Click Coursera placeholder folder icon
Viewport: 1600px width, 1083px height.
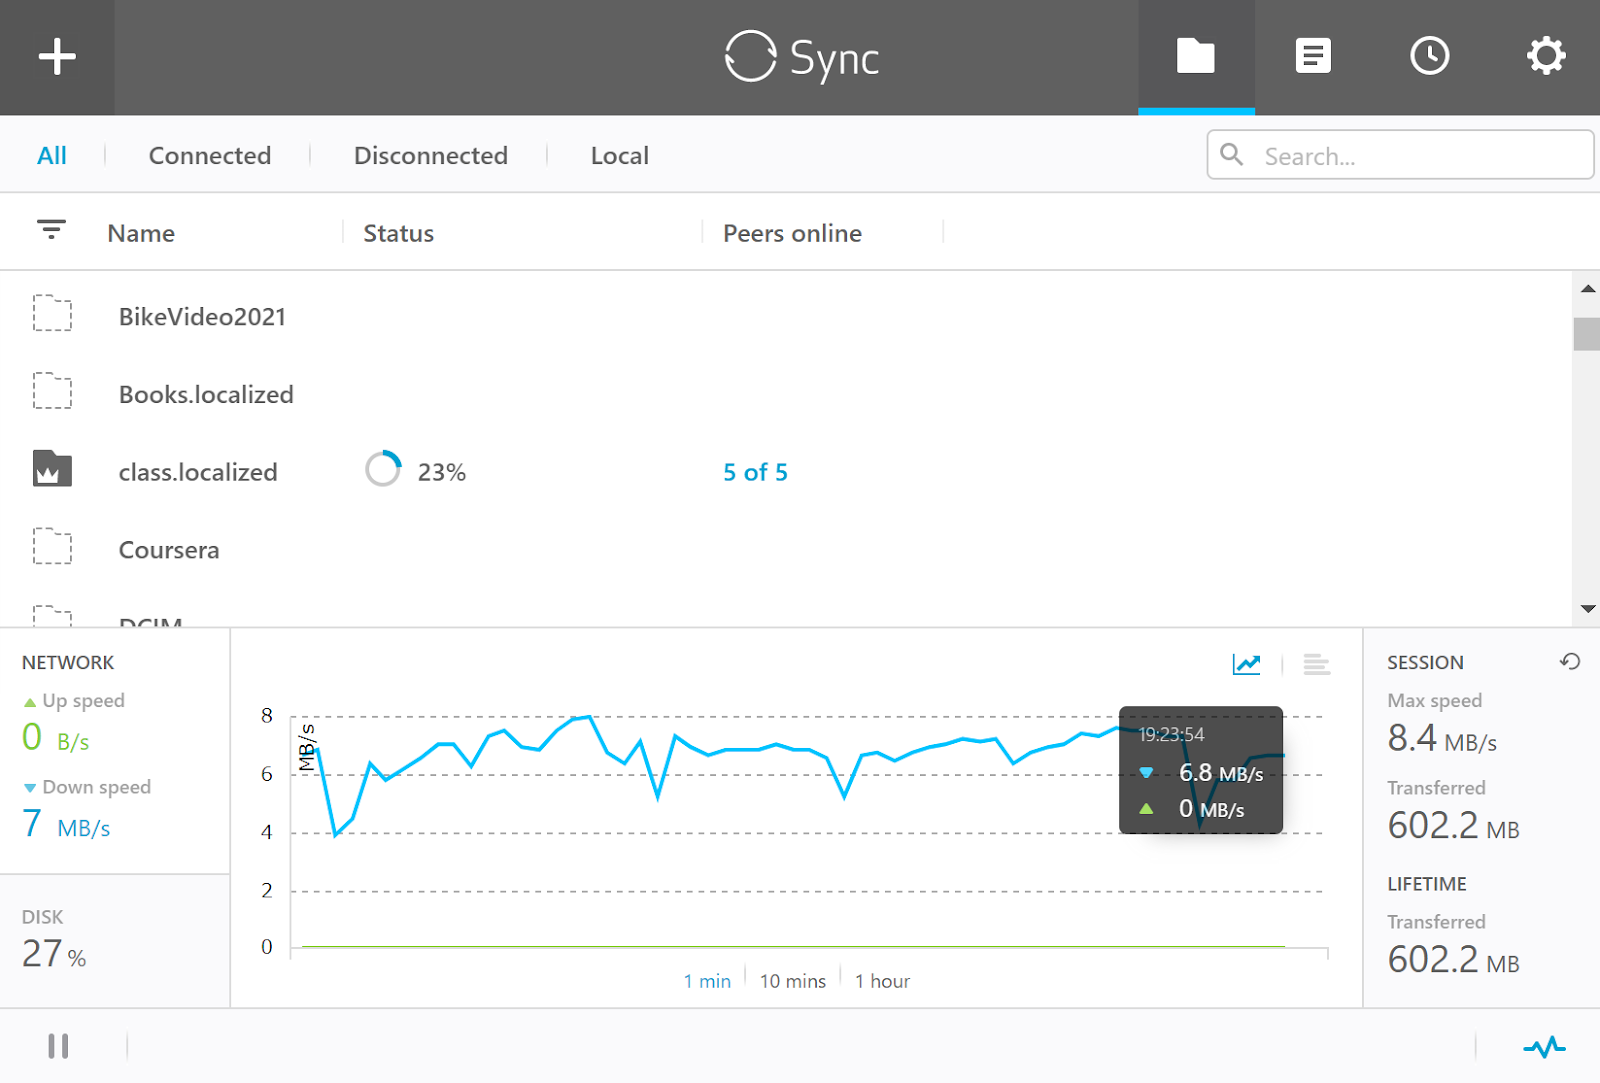[x=52, y=547]
